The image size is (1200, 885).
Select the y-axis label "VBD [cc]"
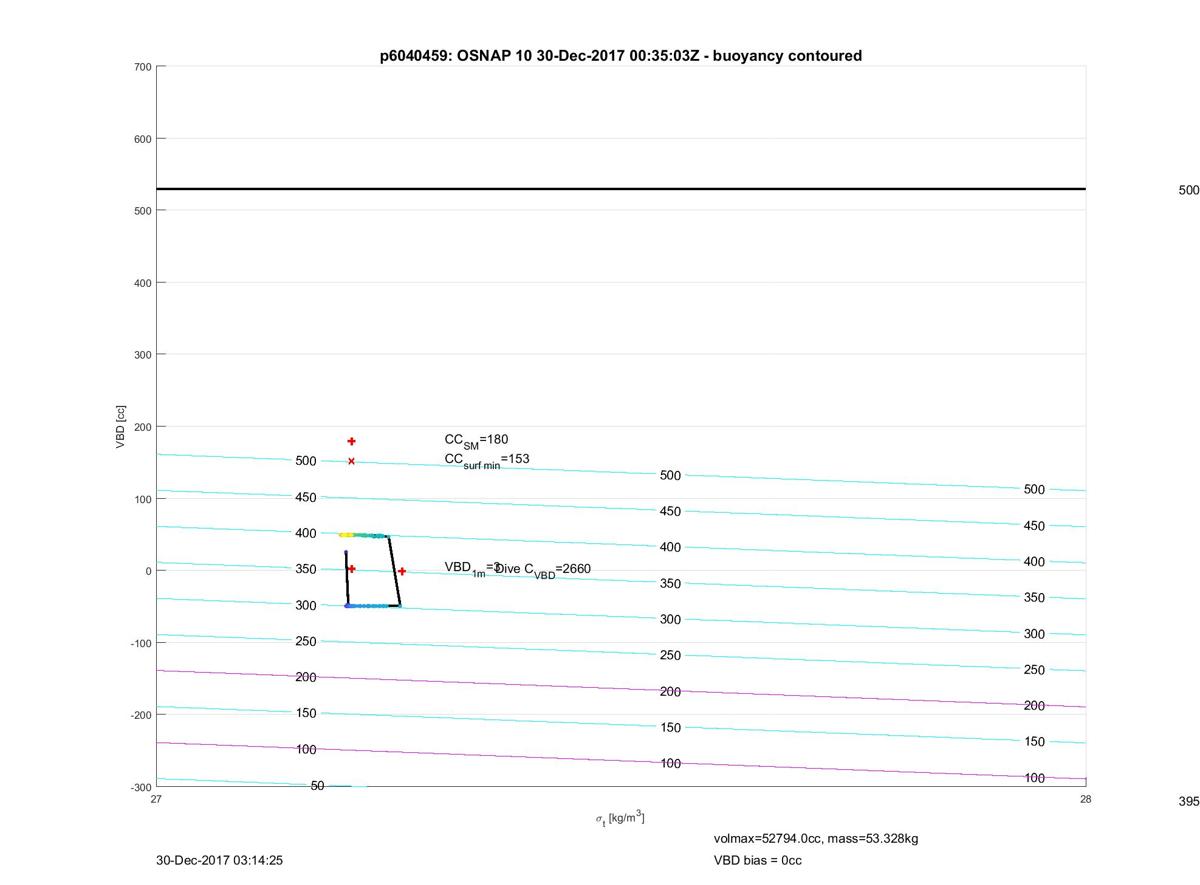pyautogui.click(x=121, y=426)
